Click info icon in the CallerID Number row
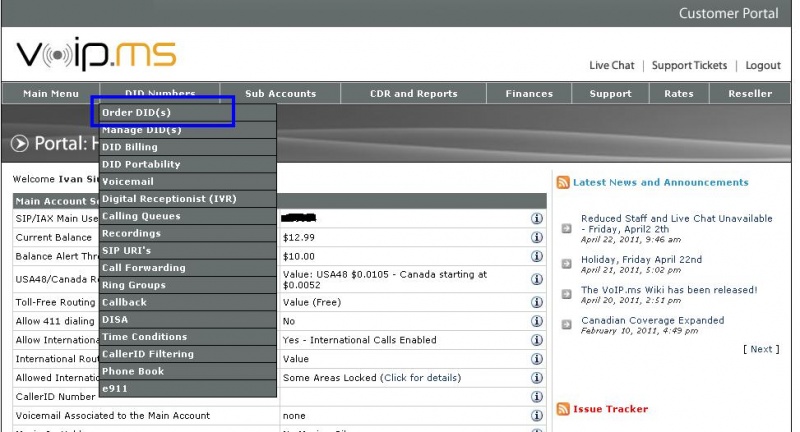 coord(536,396)
